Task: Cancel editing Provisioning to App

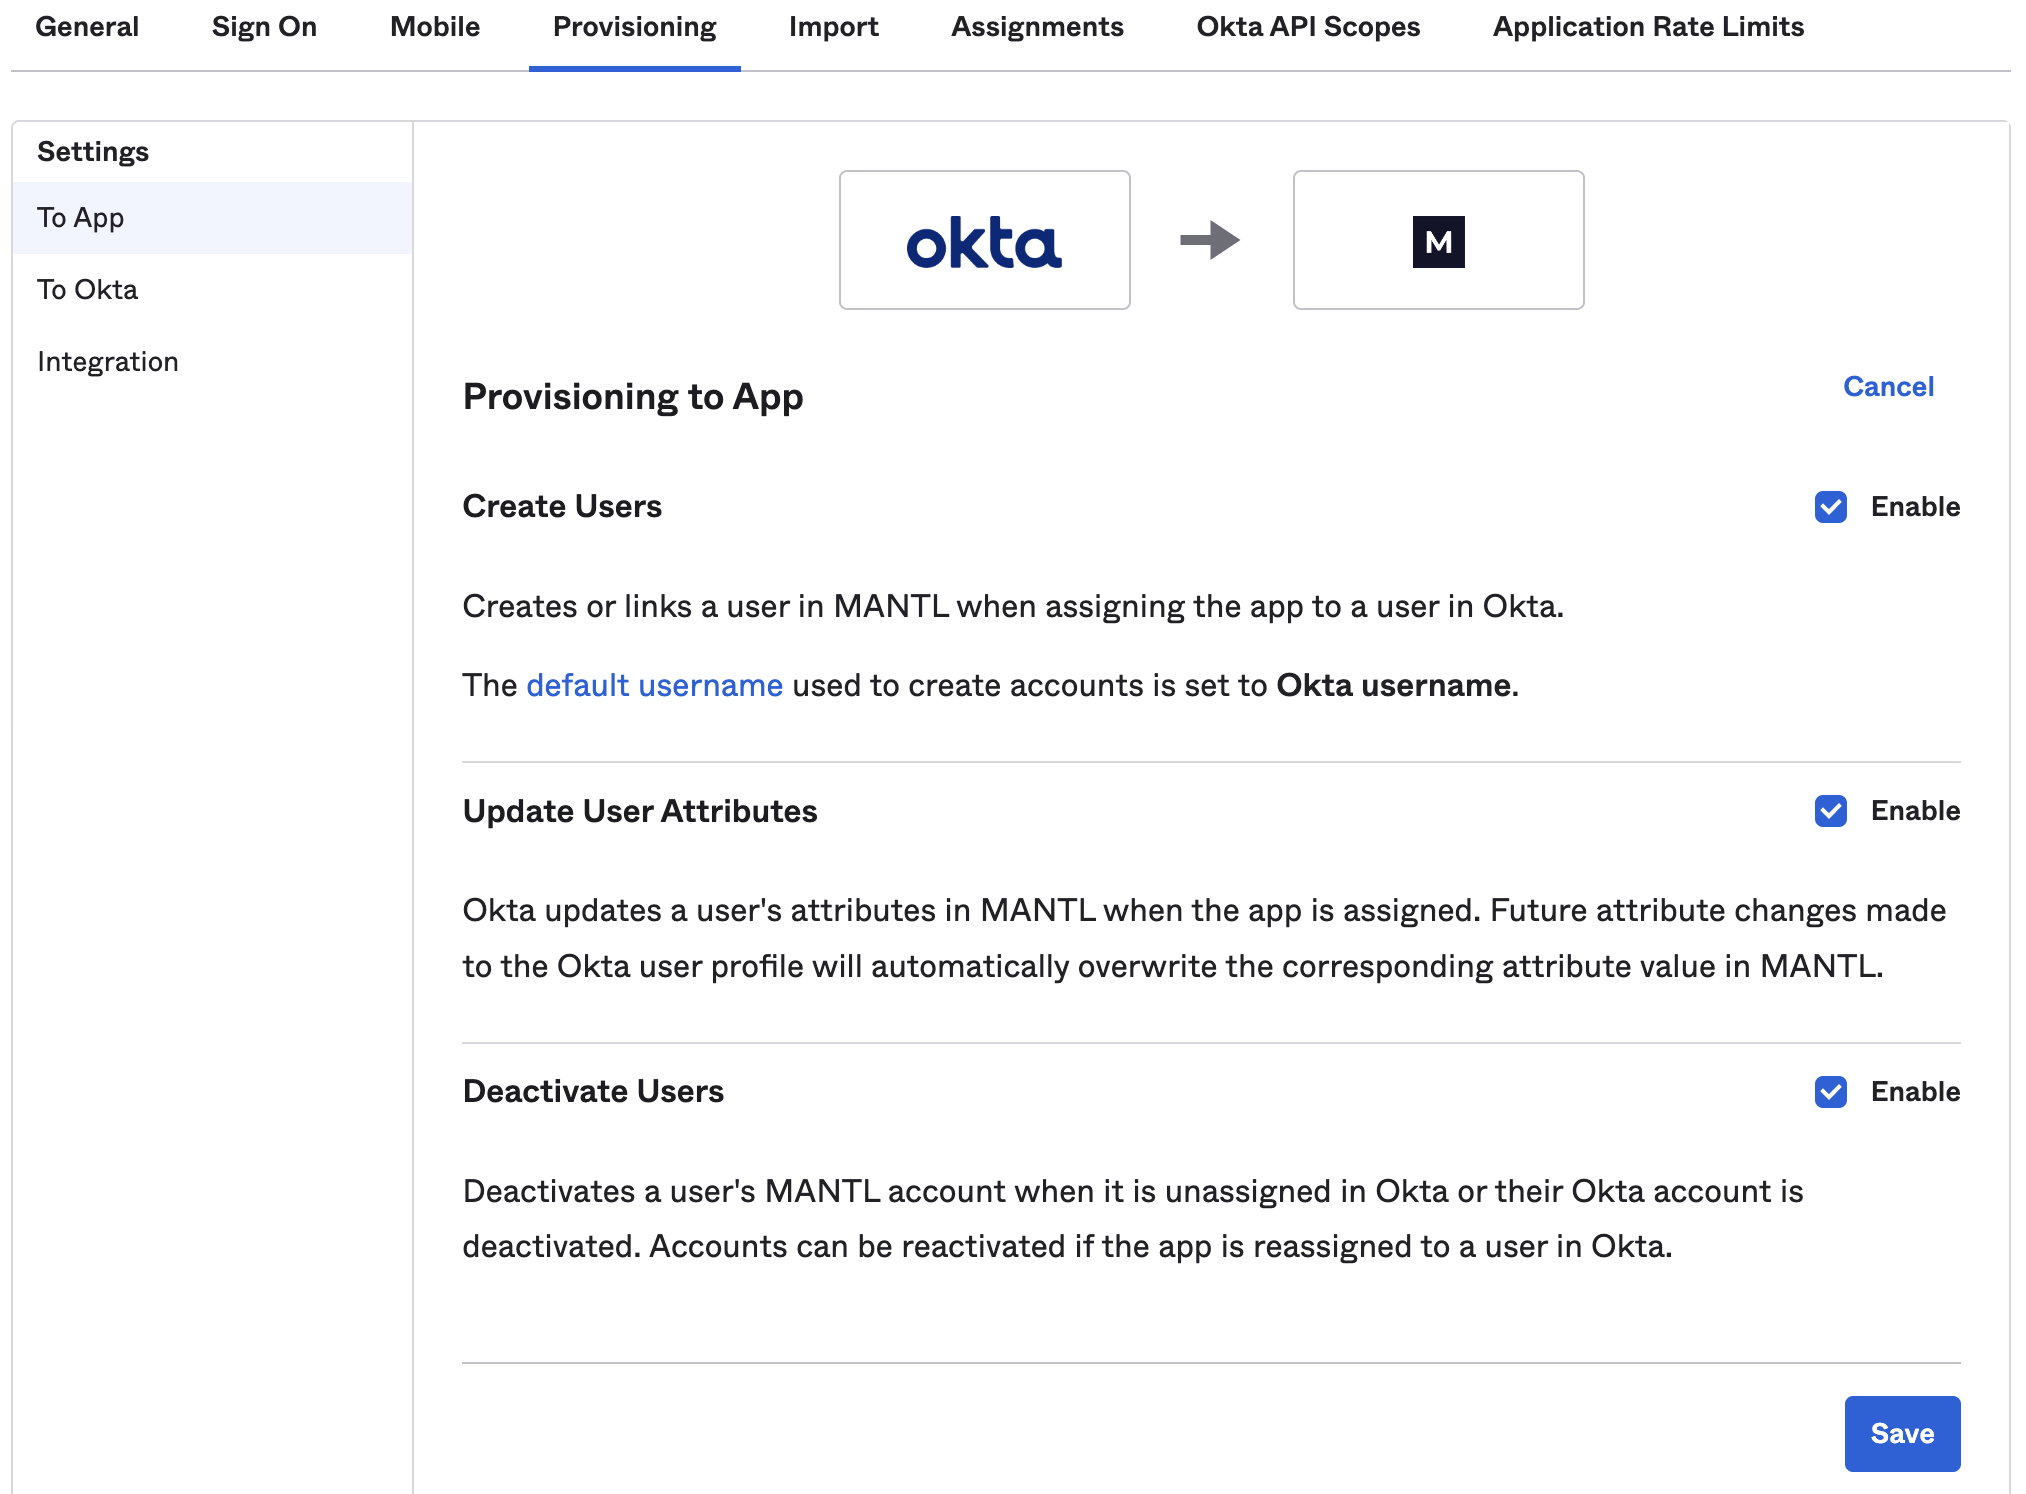Action: pyautogui.click(x=1888, y=387)
